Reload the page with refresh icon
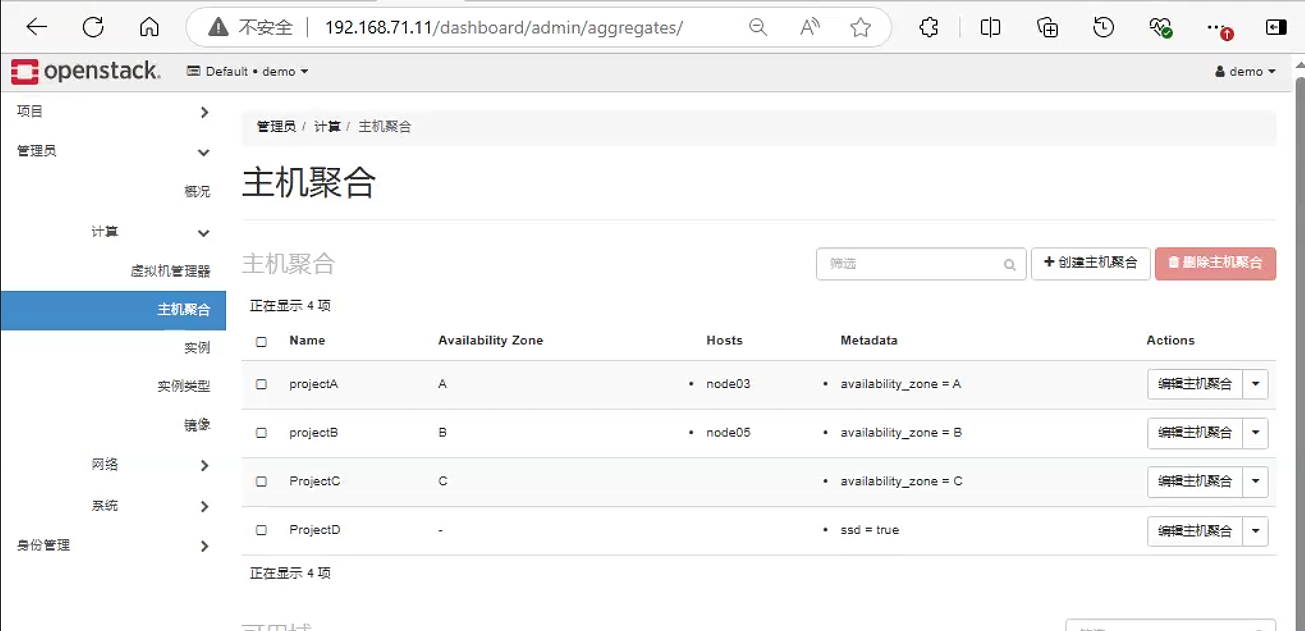Image resolution: width=1305 pixels, height=631 pixels. (93, 27)
